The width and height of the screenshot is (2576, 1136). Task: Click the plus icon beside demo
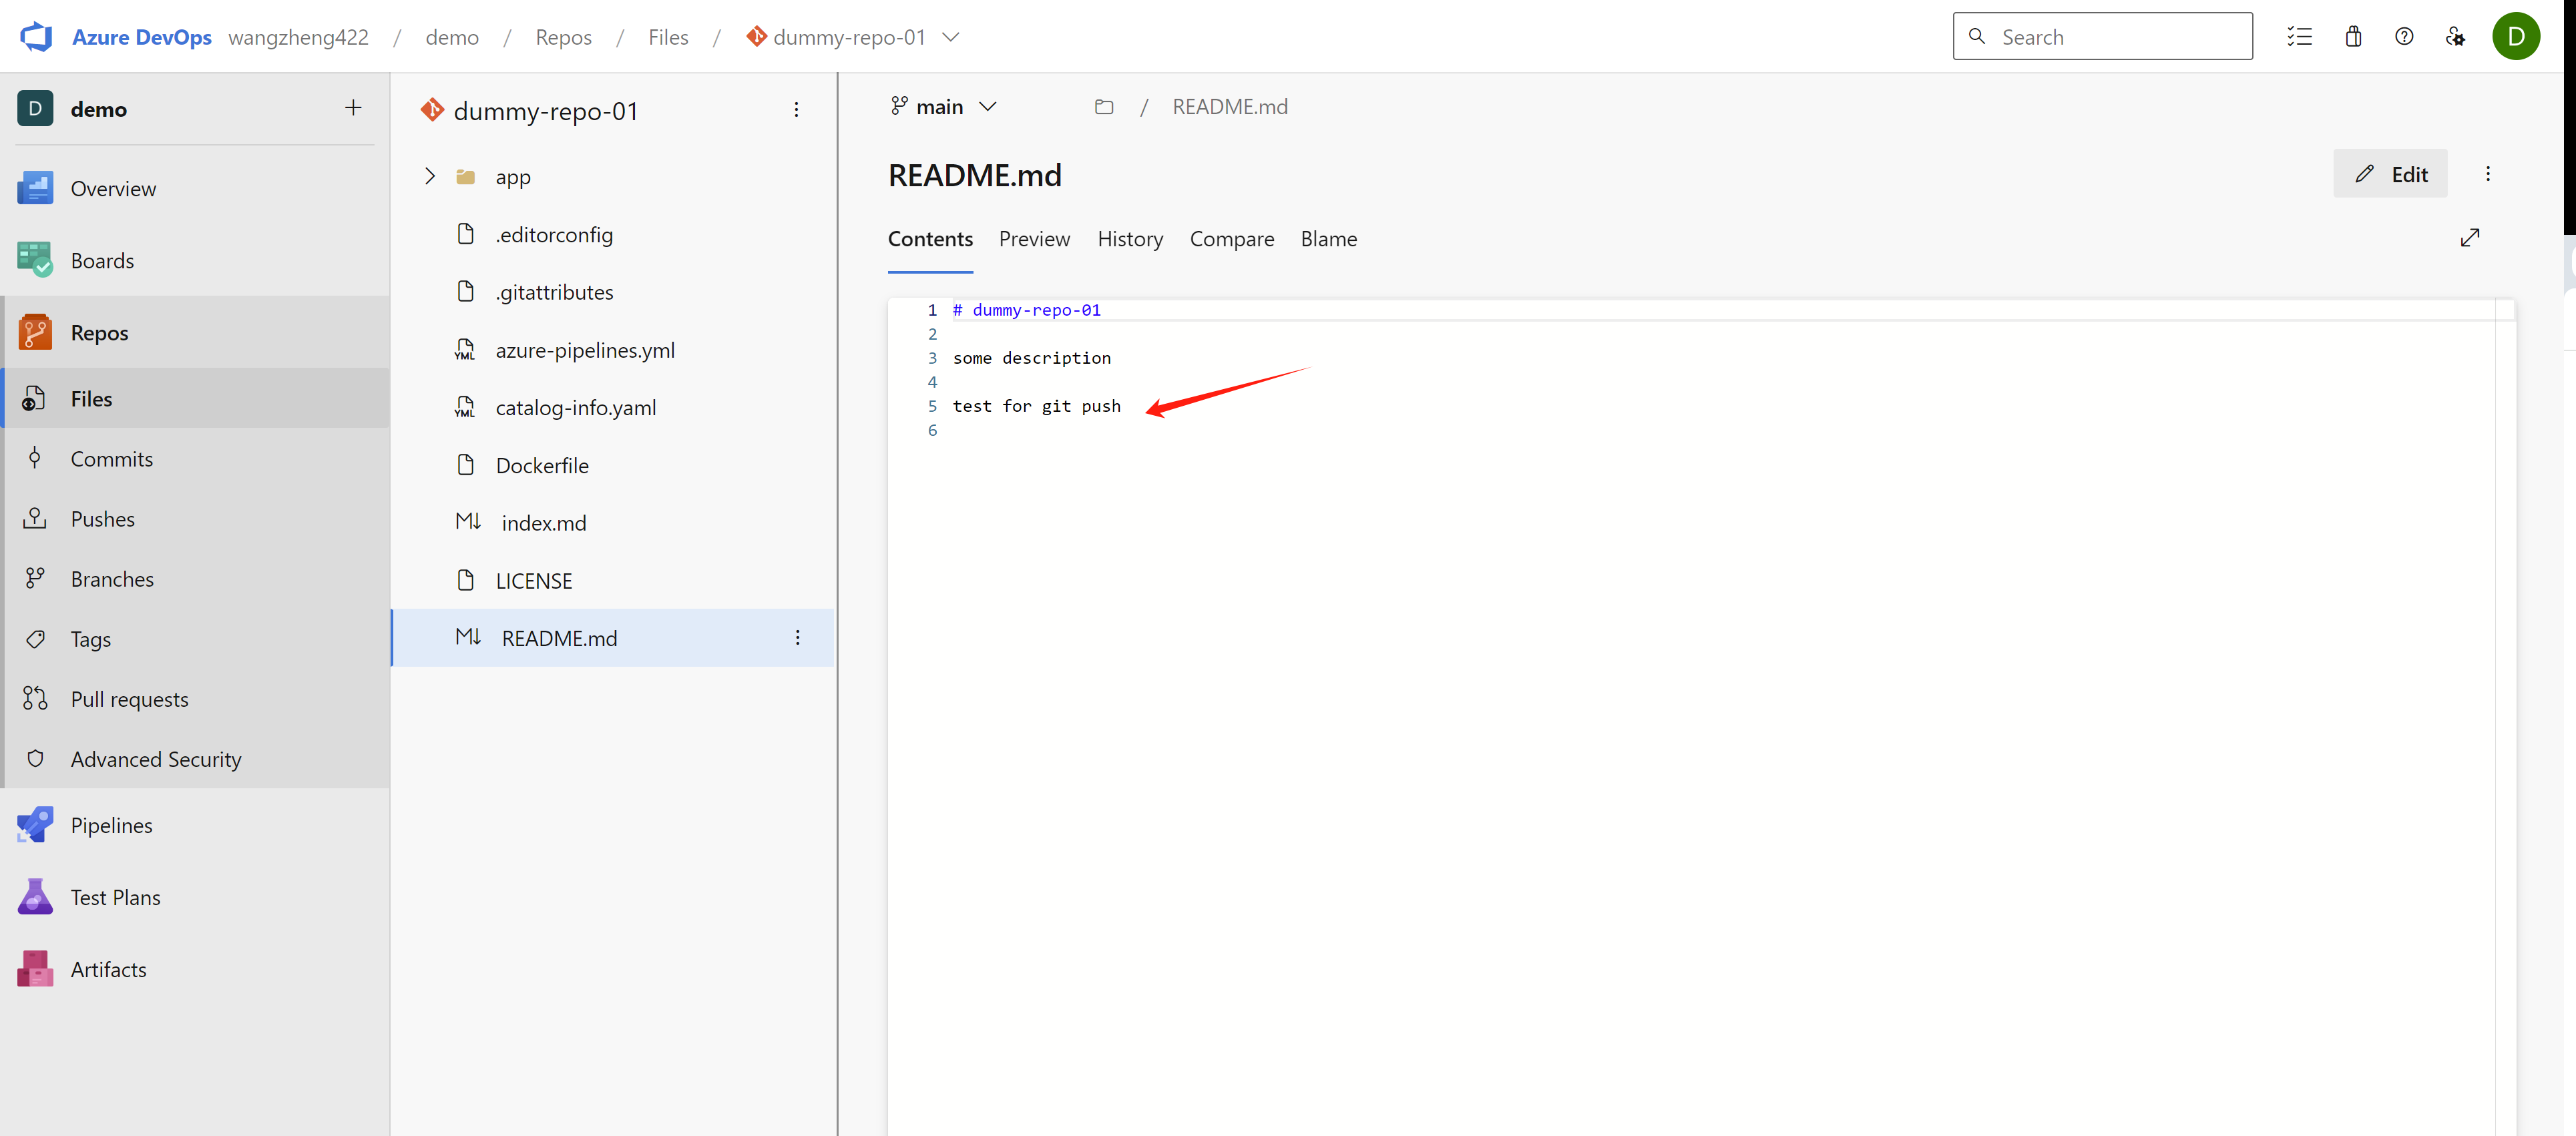coord(353,108)
